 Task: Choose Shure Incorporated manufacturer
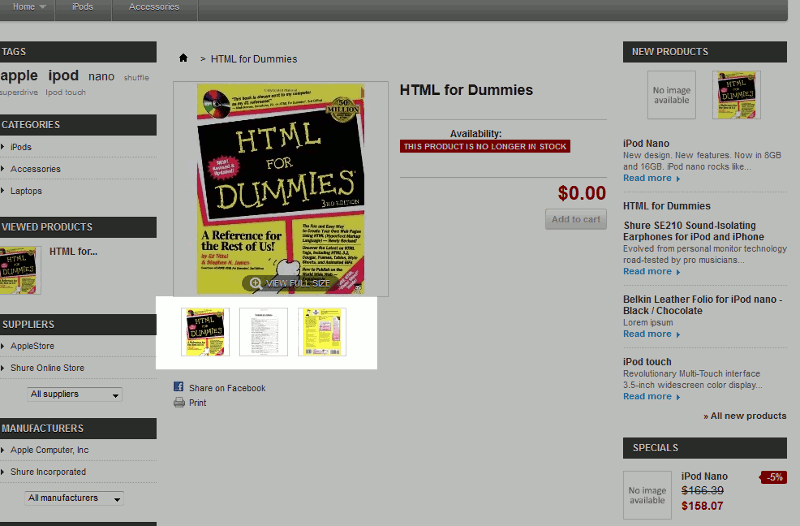point(48,472)
